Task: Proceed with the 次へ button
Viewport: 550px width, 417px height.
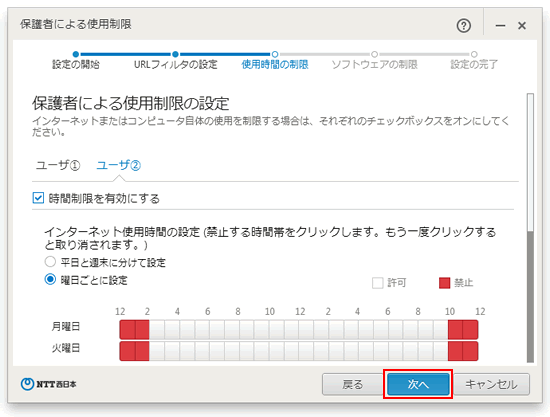Action: pos(418,384)
